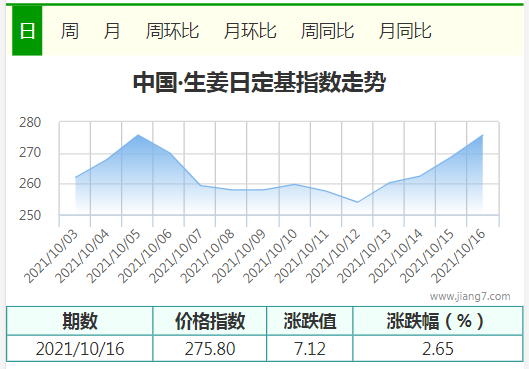Image resolution: width=529 pixels, height=369 pixels.
Task: Click the 2021/10/06 x-axis label
Action: click(145, 256)
